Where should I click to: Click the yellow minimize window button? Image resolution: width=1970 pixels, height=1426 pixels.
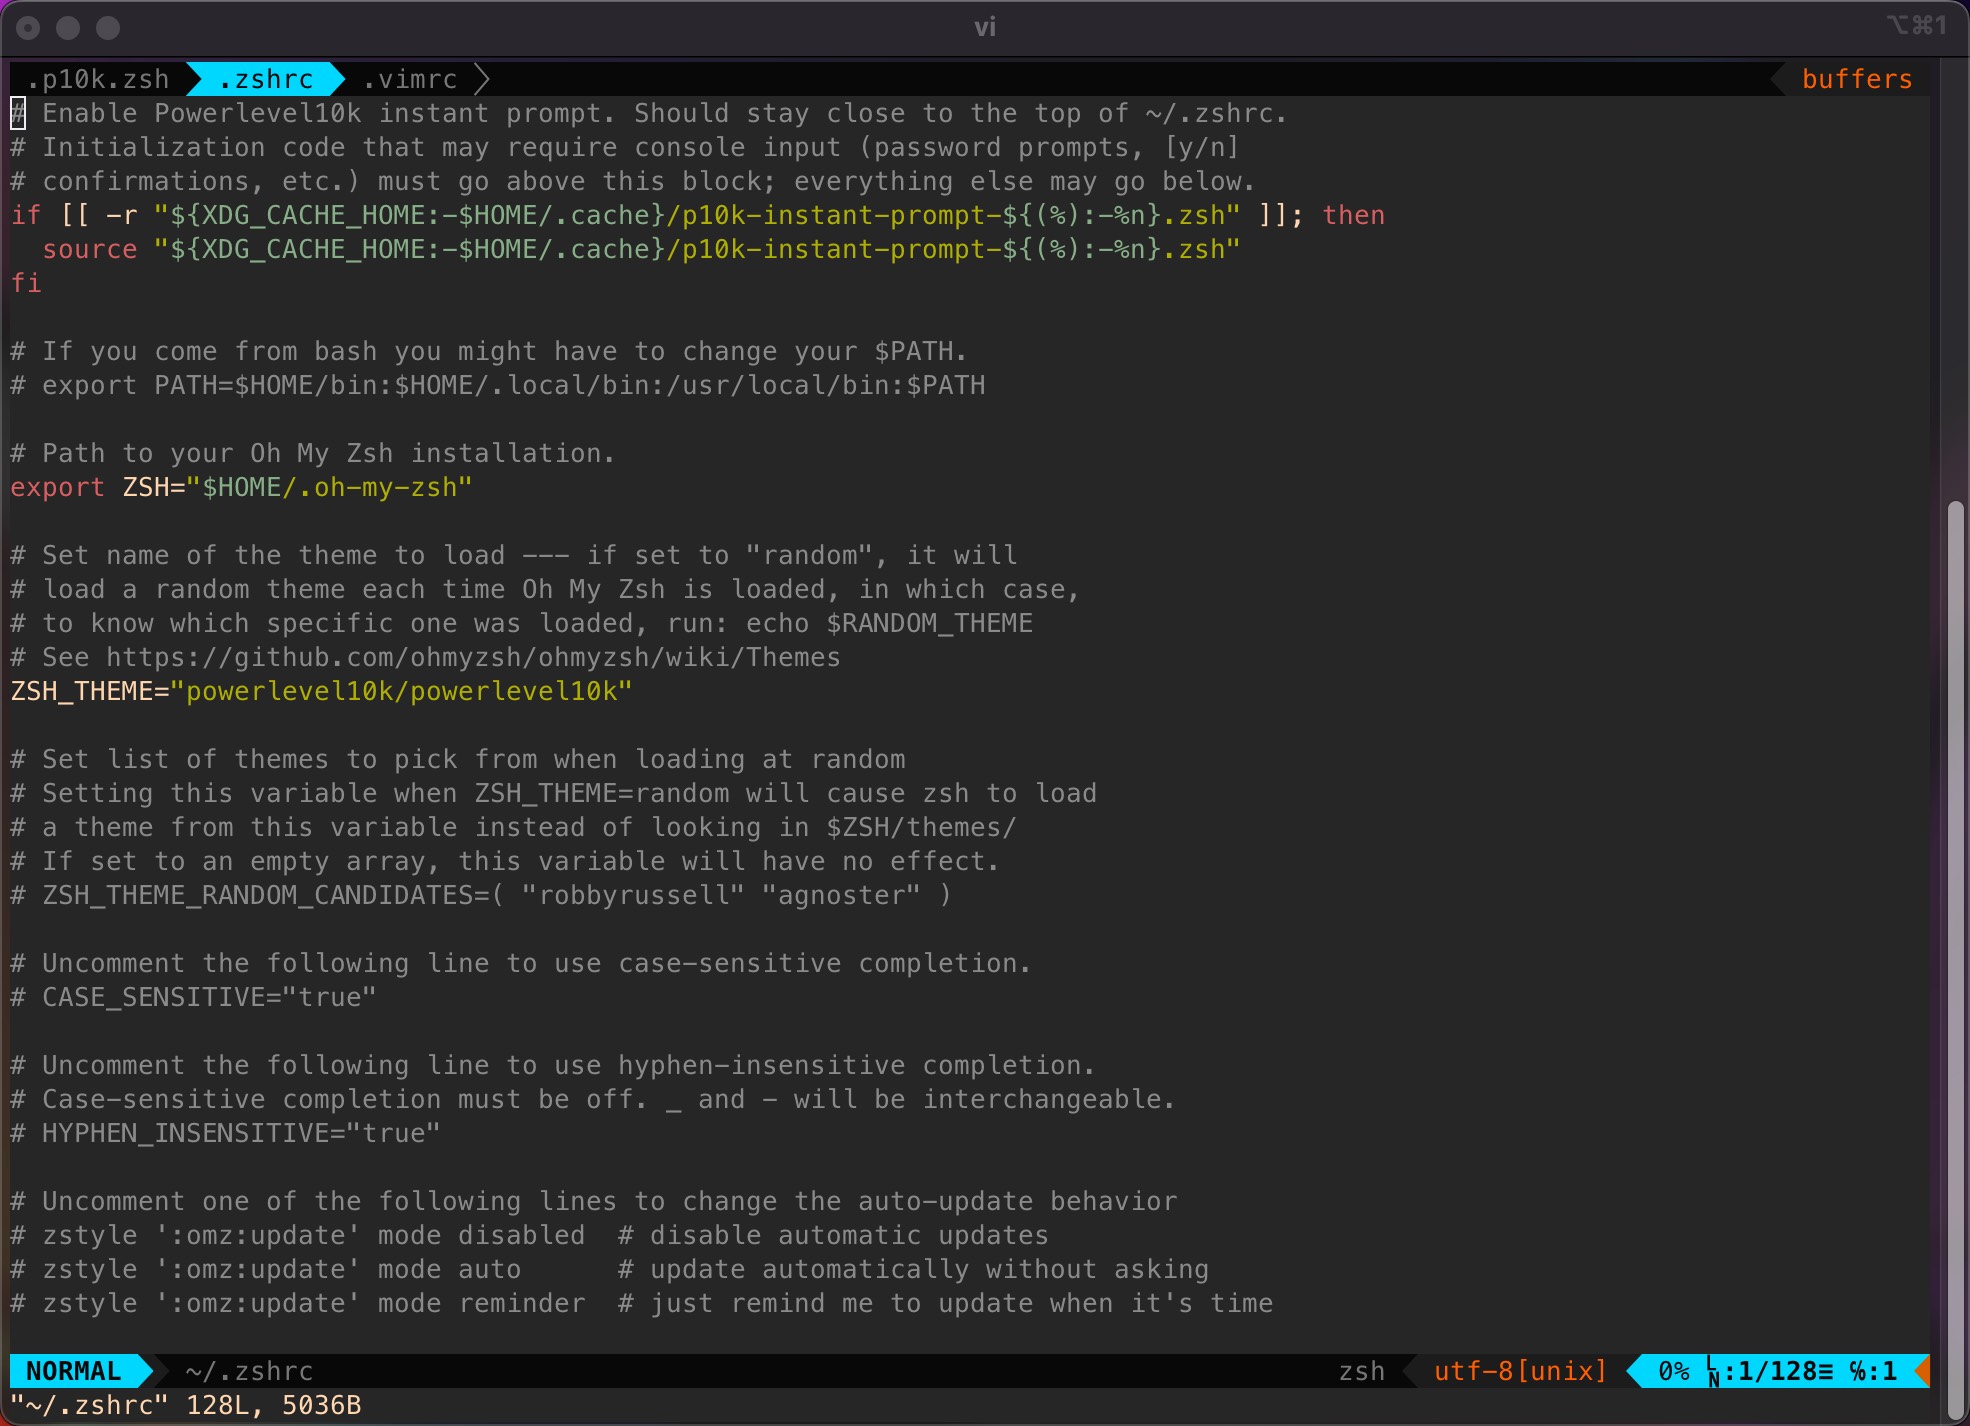pos(68,28)
